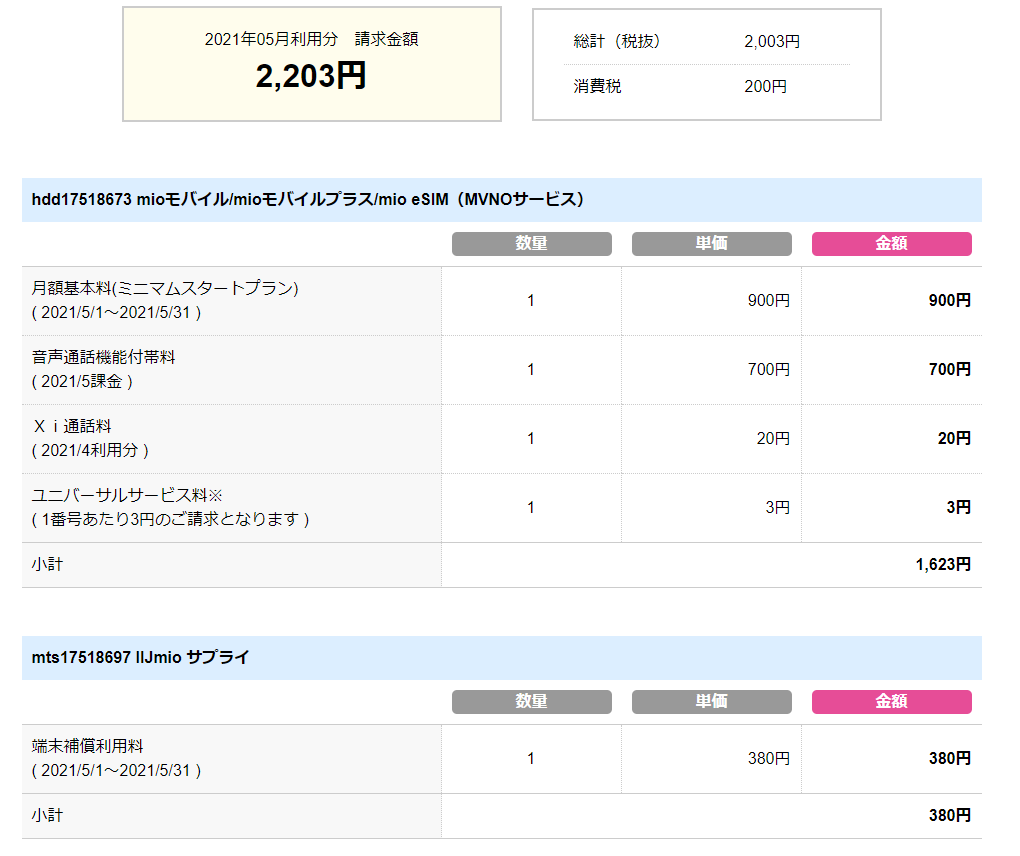Image resolution: width=1020 pixels, height=856 pixels.
Task: Click 20円 unit price for Xi通話料
Action: coord(773,438)
